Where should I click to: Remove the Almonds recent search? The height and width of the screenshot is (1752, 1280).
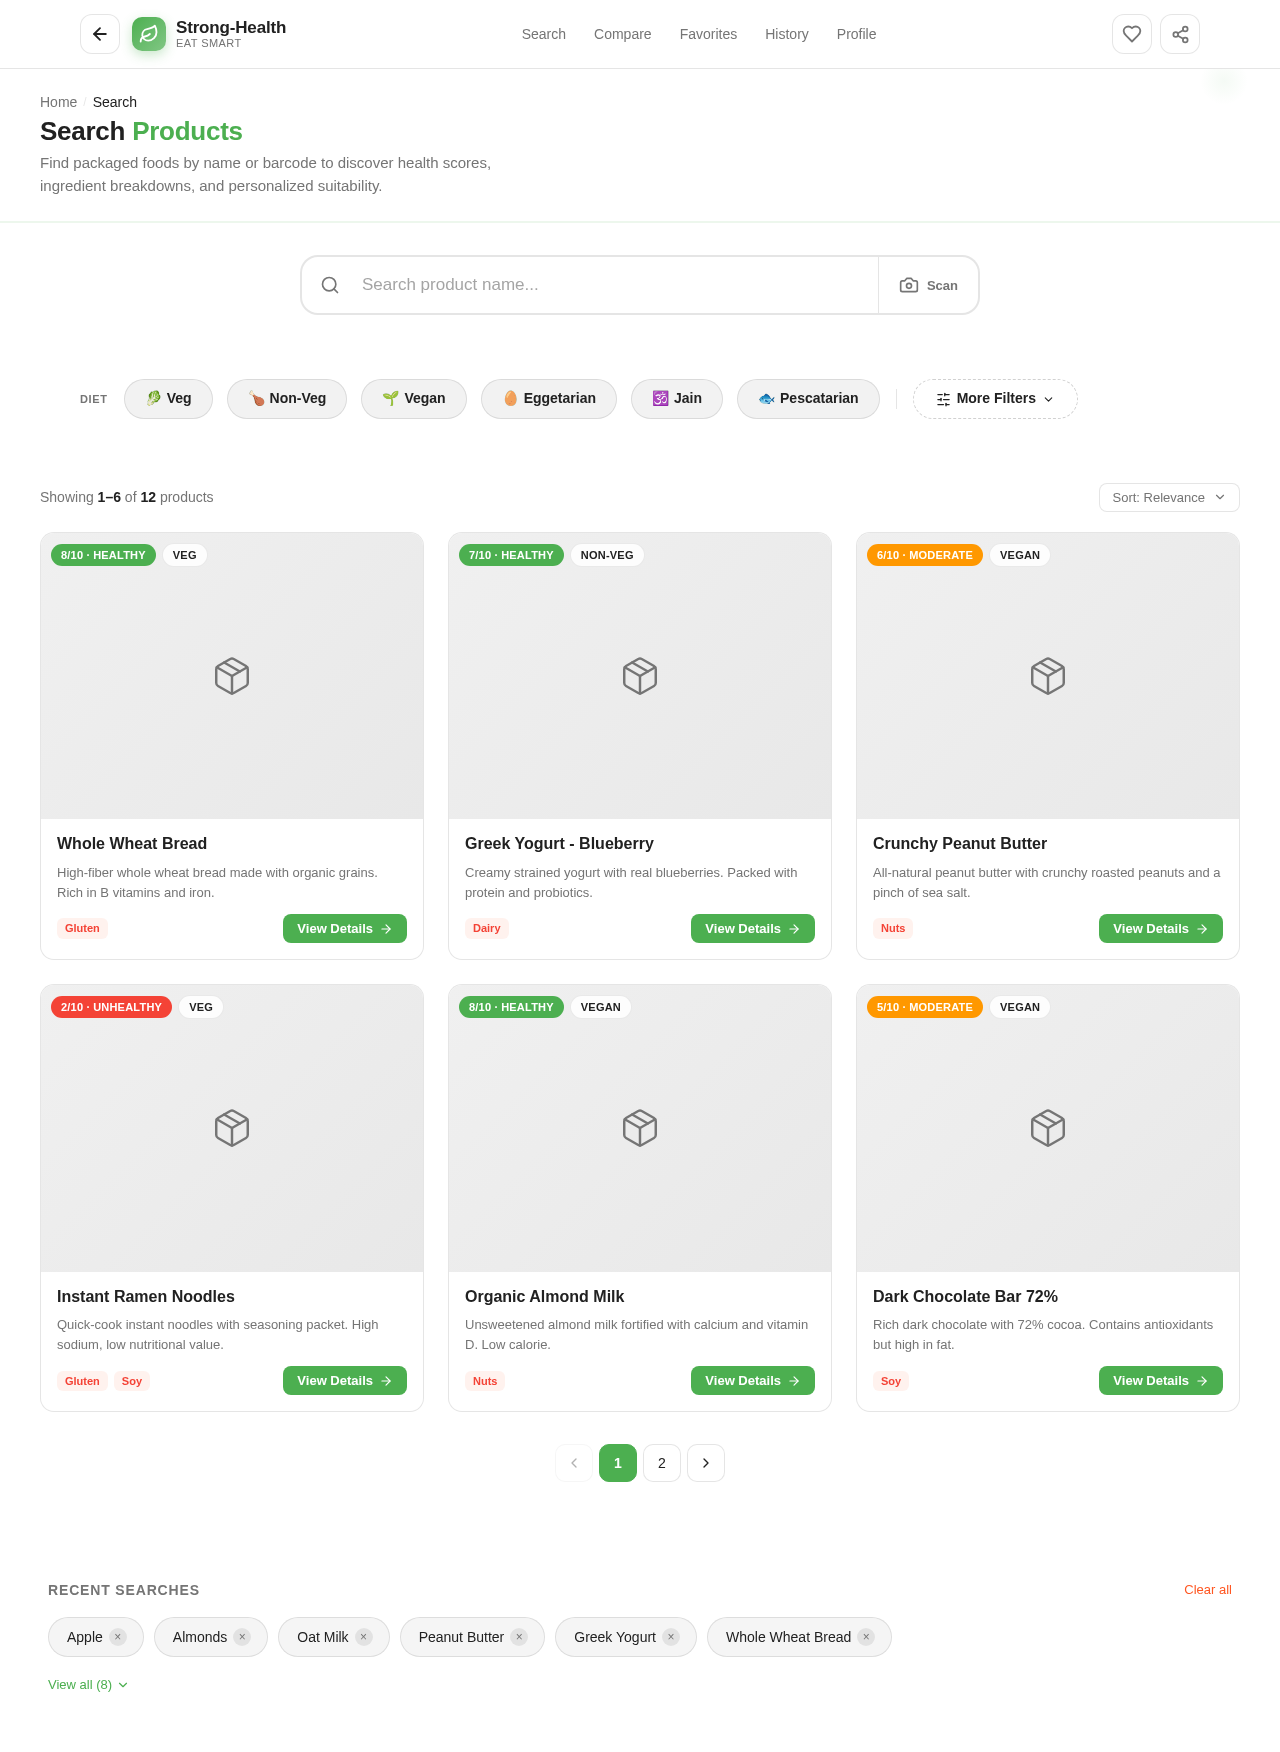(x=242, y=1637)
